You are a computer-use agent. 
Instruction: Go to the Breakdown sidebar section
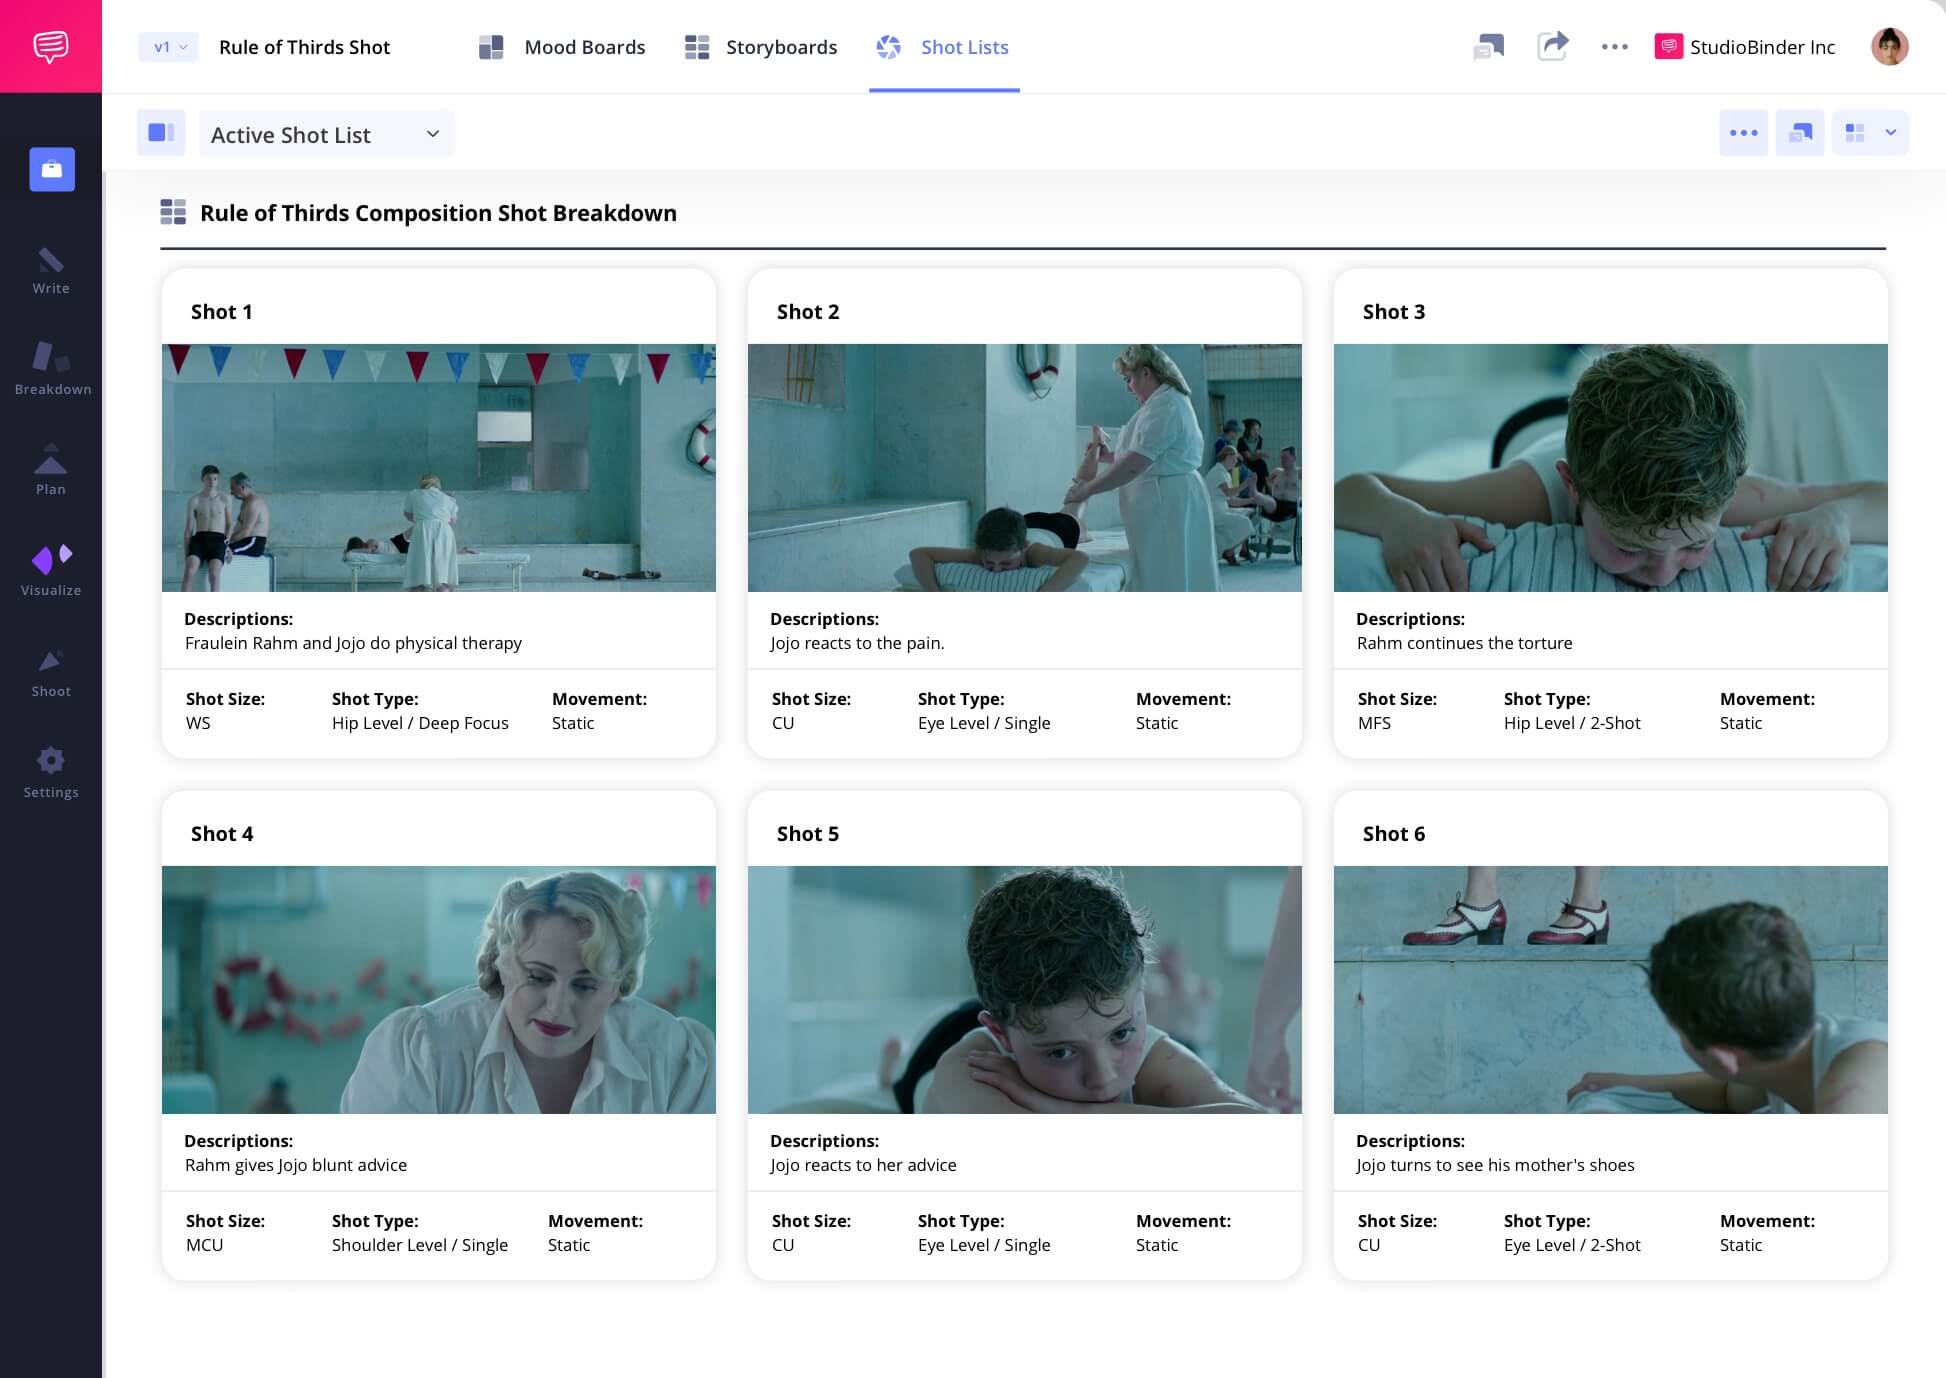point(52,368)
